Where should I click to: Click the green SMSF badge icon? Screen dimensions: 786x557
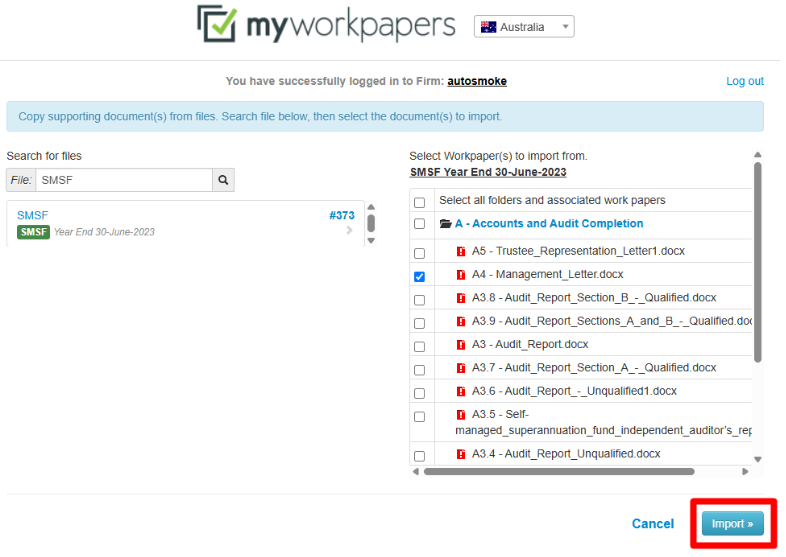pyautogui.click(x=33, y=232)
